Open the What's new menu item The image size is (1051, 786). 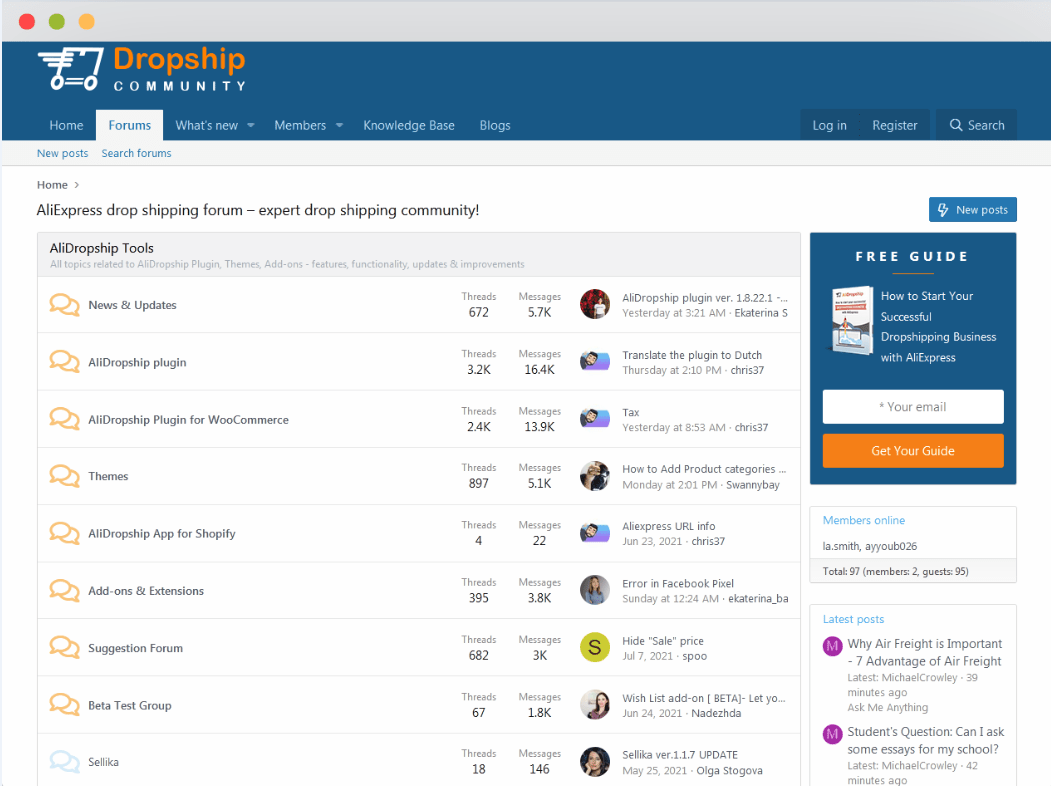206,125
